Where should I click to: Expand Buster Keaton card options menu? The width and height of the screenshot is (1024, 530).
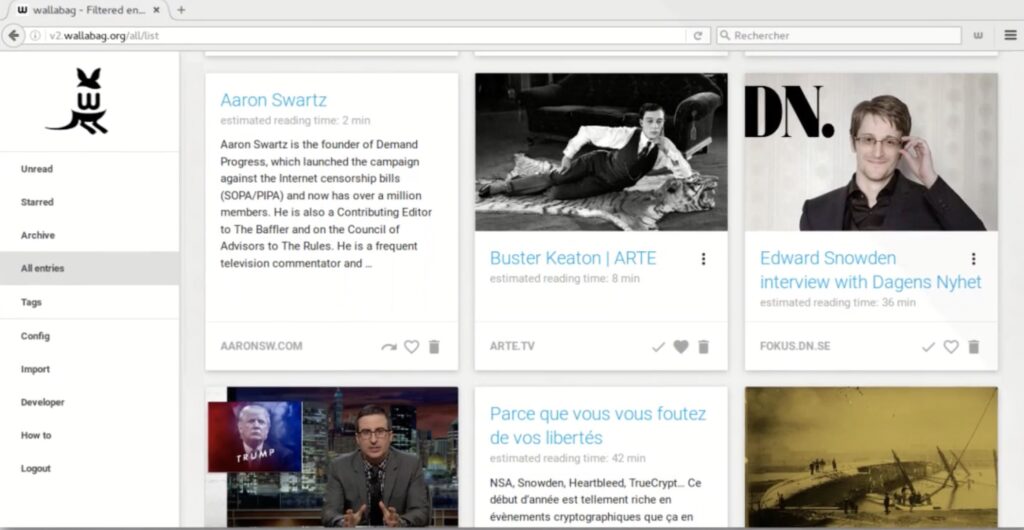point(703,259)
